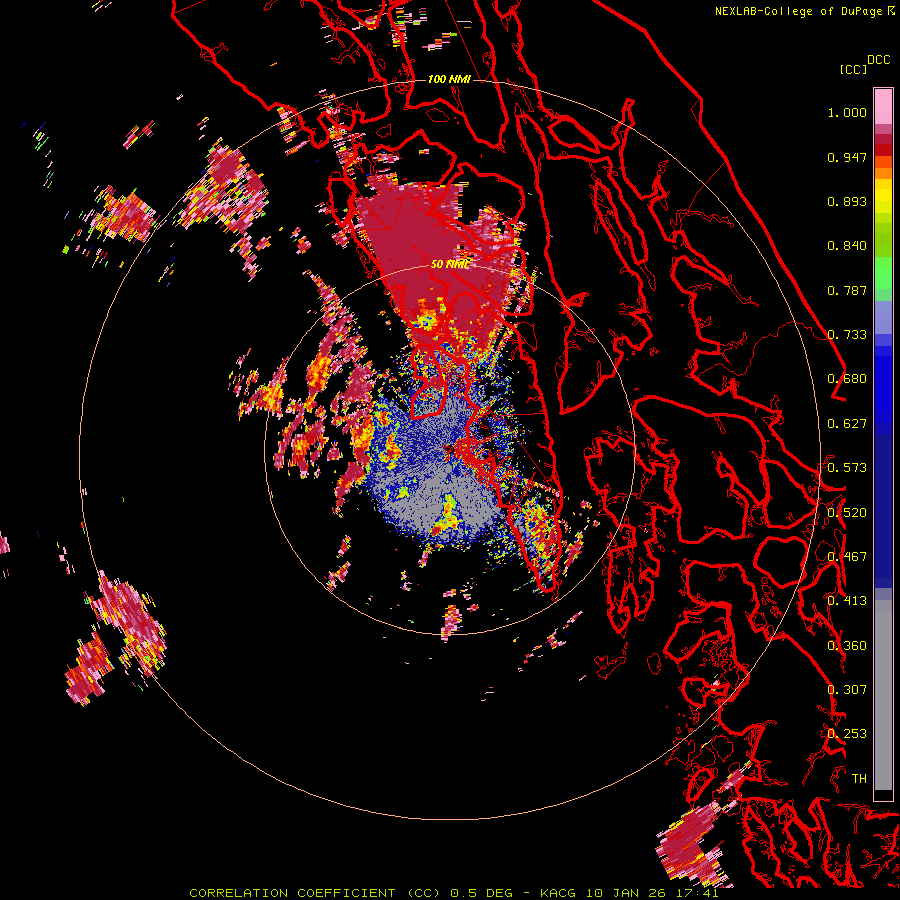This screenshot has width=900, height=900.
Task: Click the 0.253 color scale value
Action: (x=847, y=734)
